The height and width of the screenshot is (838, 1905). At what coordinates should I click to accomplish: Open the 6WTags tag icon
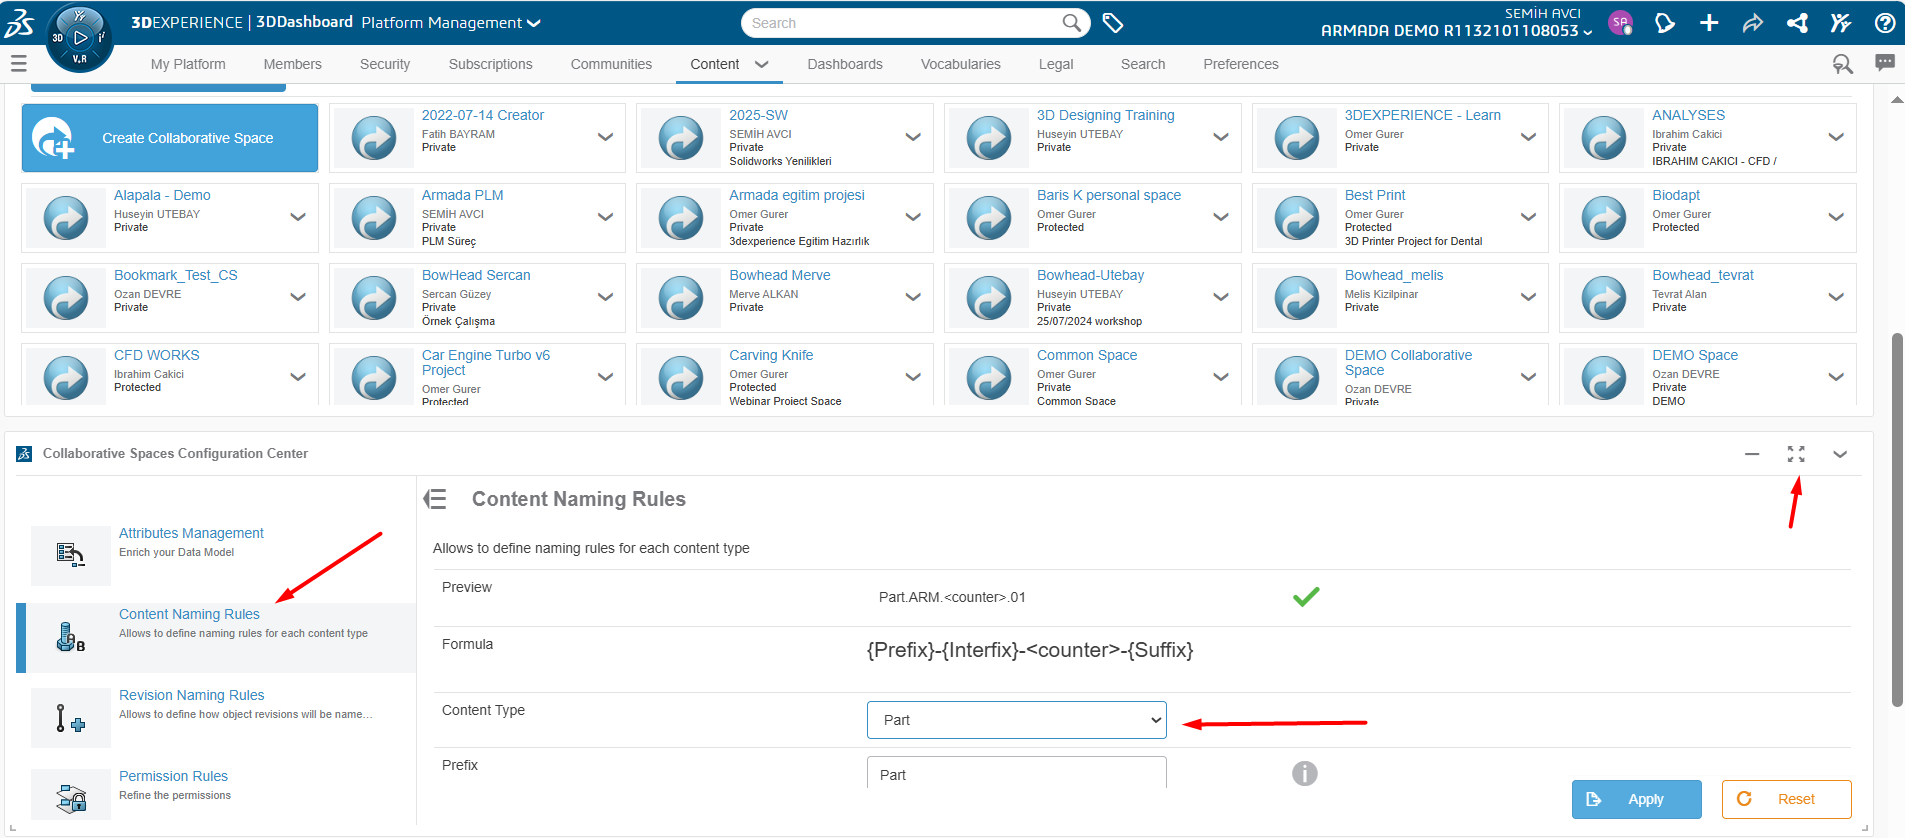click(x=1112, y=23)
